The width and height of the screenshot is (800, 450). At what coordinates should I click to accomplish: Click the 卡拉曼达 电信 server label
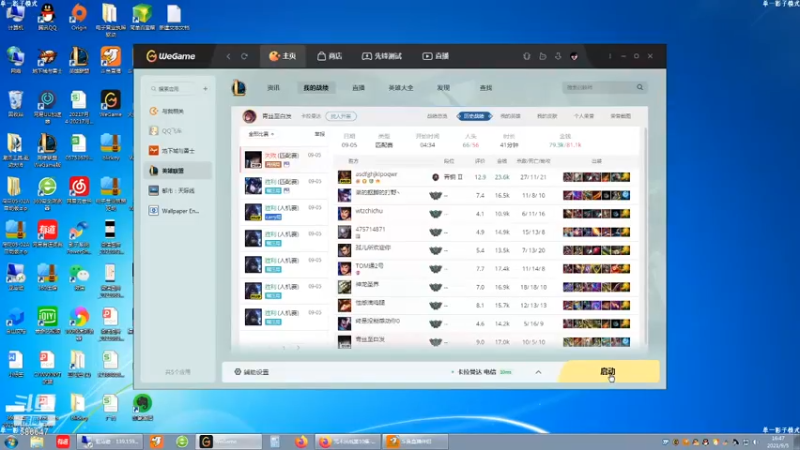(477, 372)
